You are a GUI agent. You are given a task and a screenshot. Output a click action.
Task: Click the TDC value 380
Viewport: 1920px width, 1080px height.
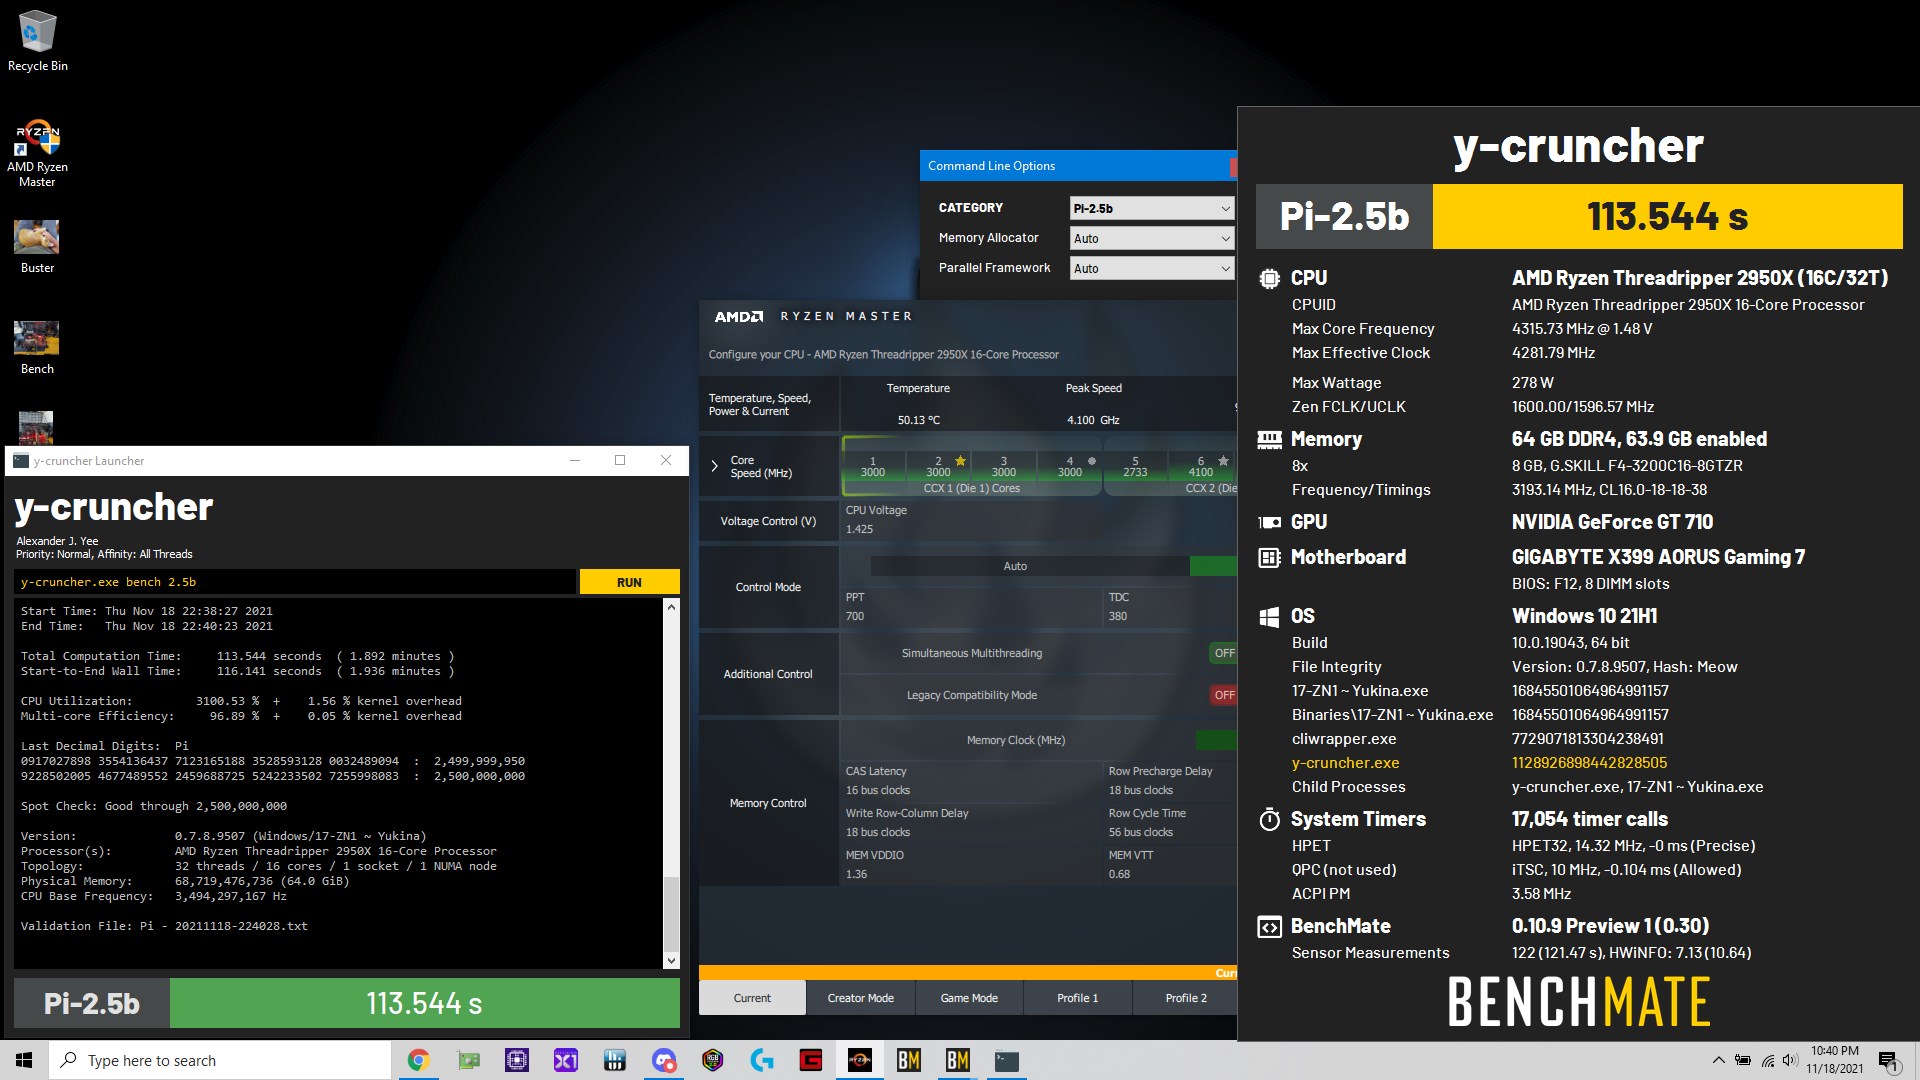[x=1118, y=616]
